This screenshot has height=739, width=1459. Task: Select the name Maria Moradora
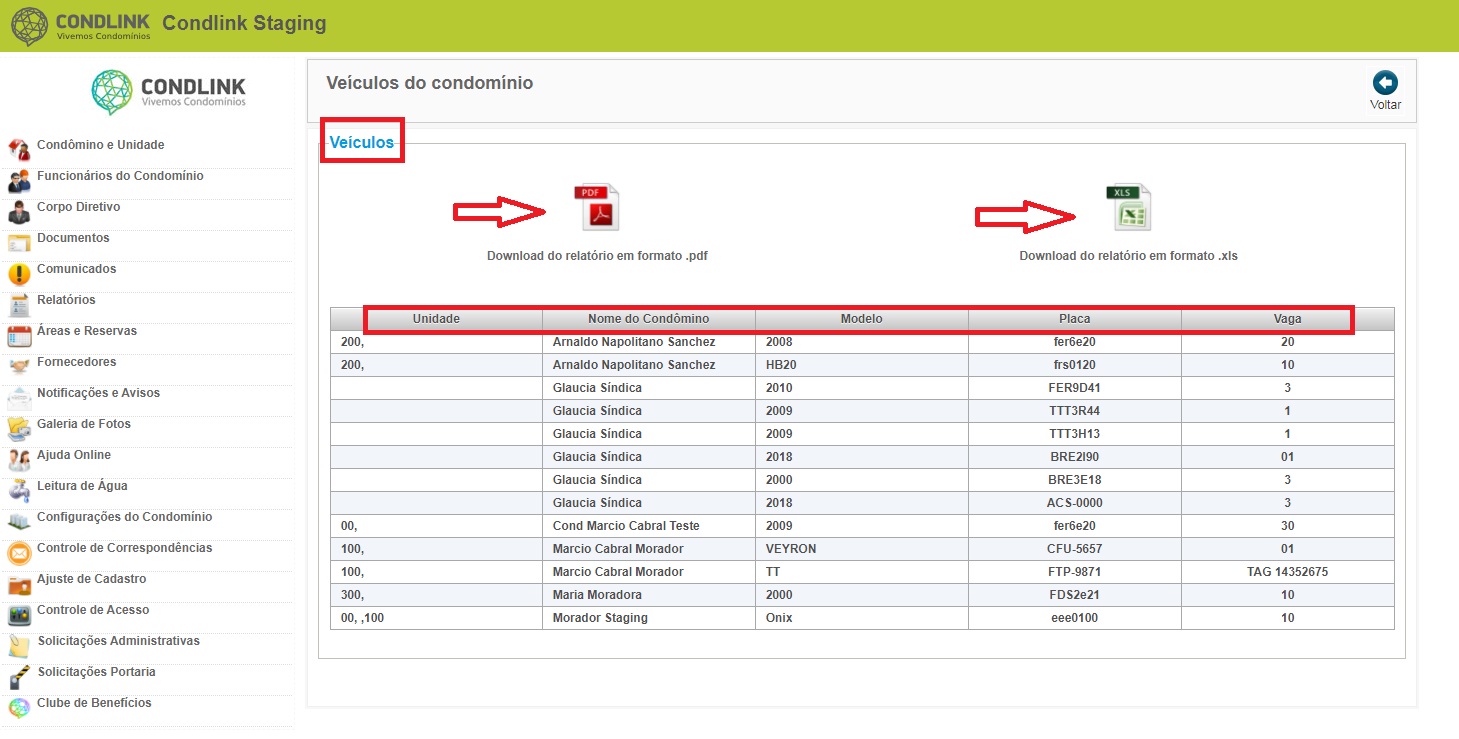click(598, 595)
